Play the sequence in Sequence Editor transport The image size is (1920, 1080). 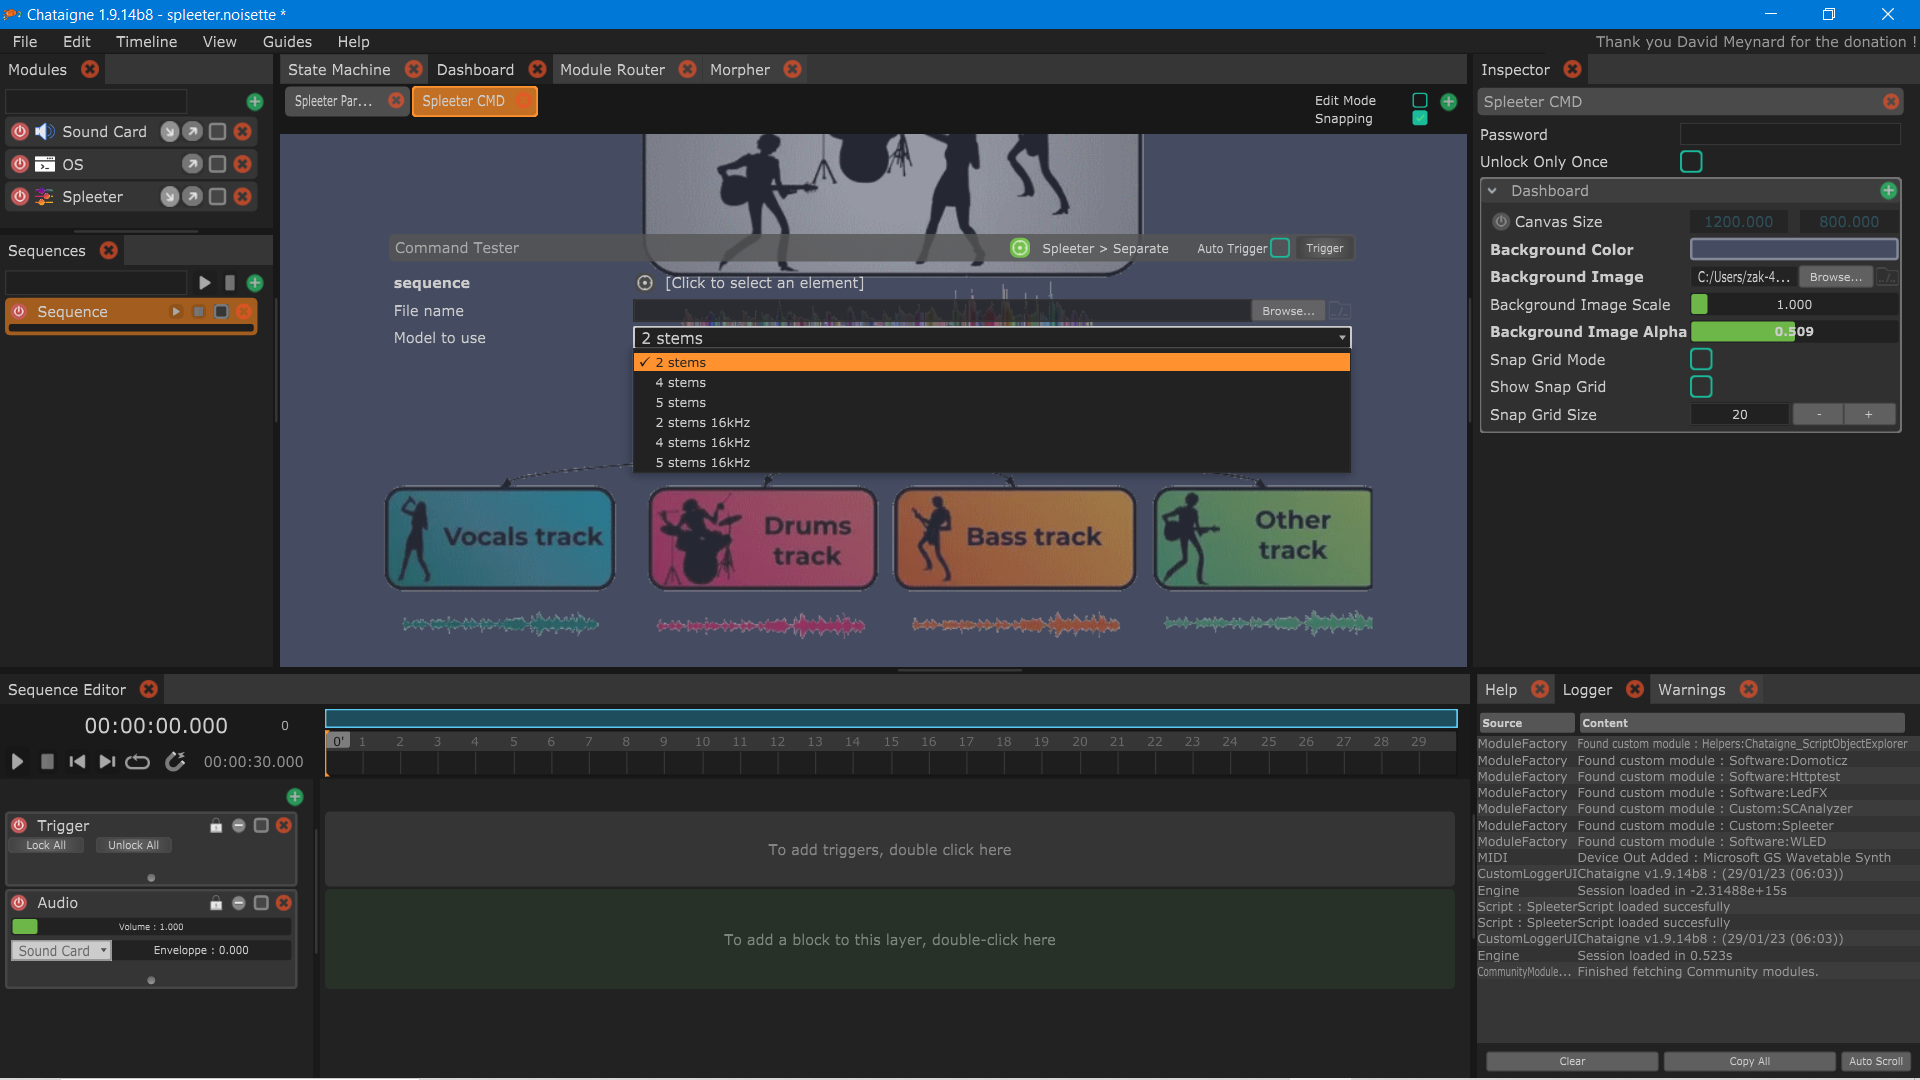pos(17,762)
